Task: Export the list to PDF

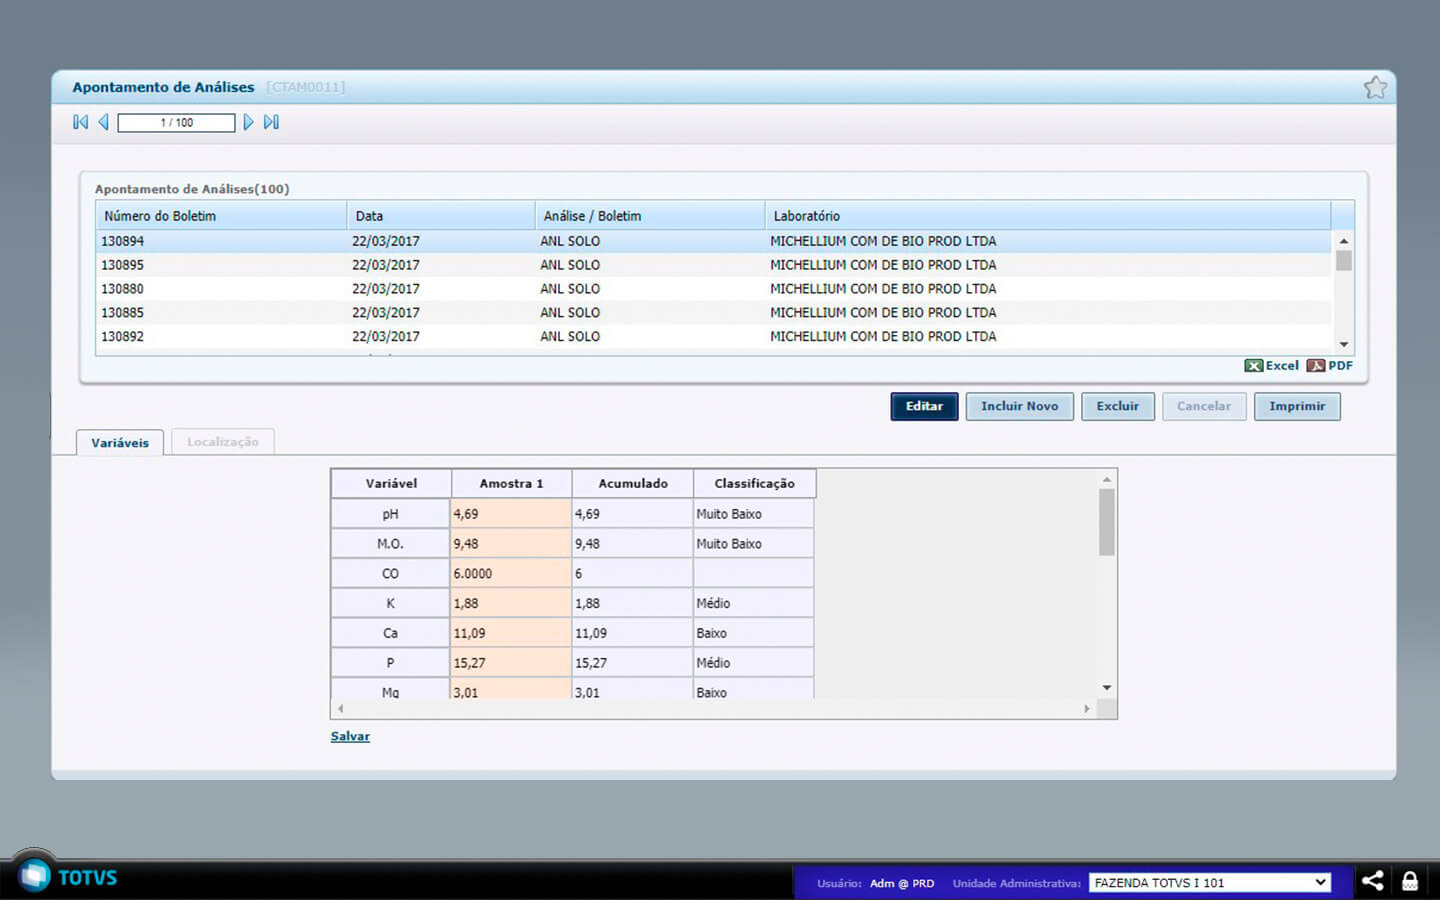Action: (1330, 366)
